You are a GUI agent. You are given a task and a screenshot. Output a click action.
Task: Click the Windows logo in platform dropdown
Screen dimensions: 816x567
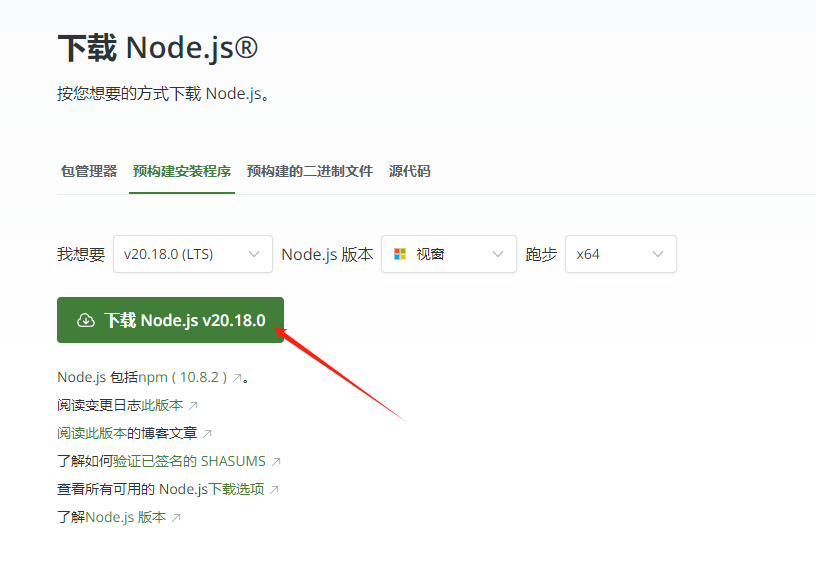pyautogui.click(x=400, y=254)
